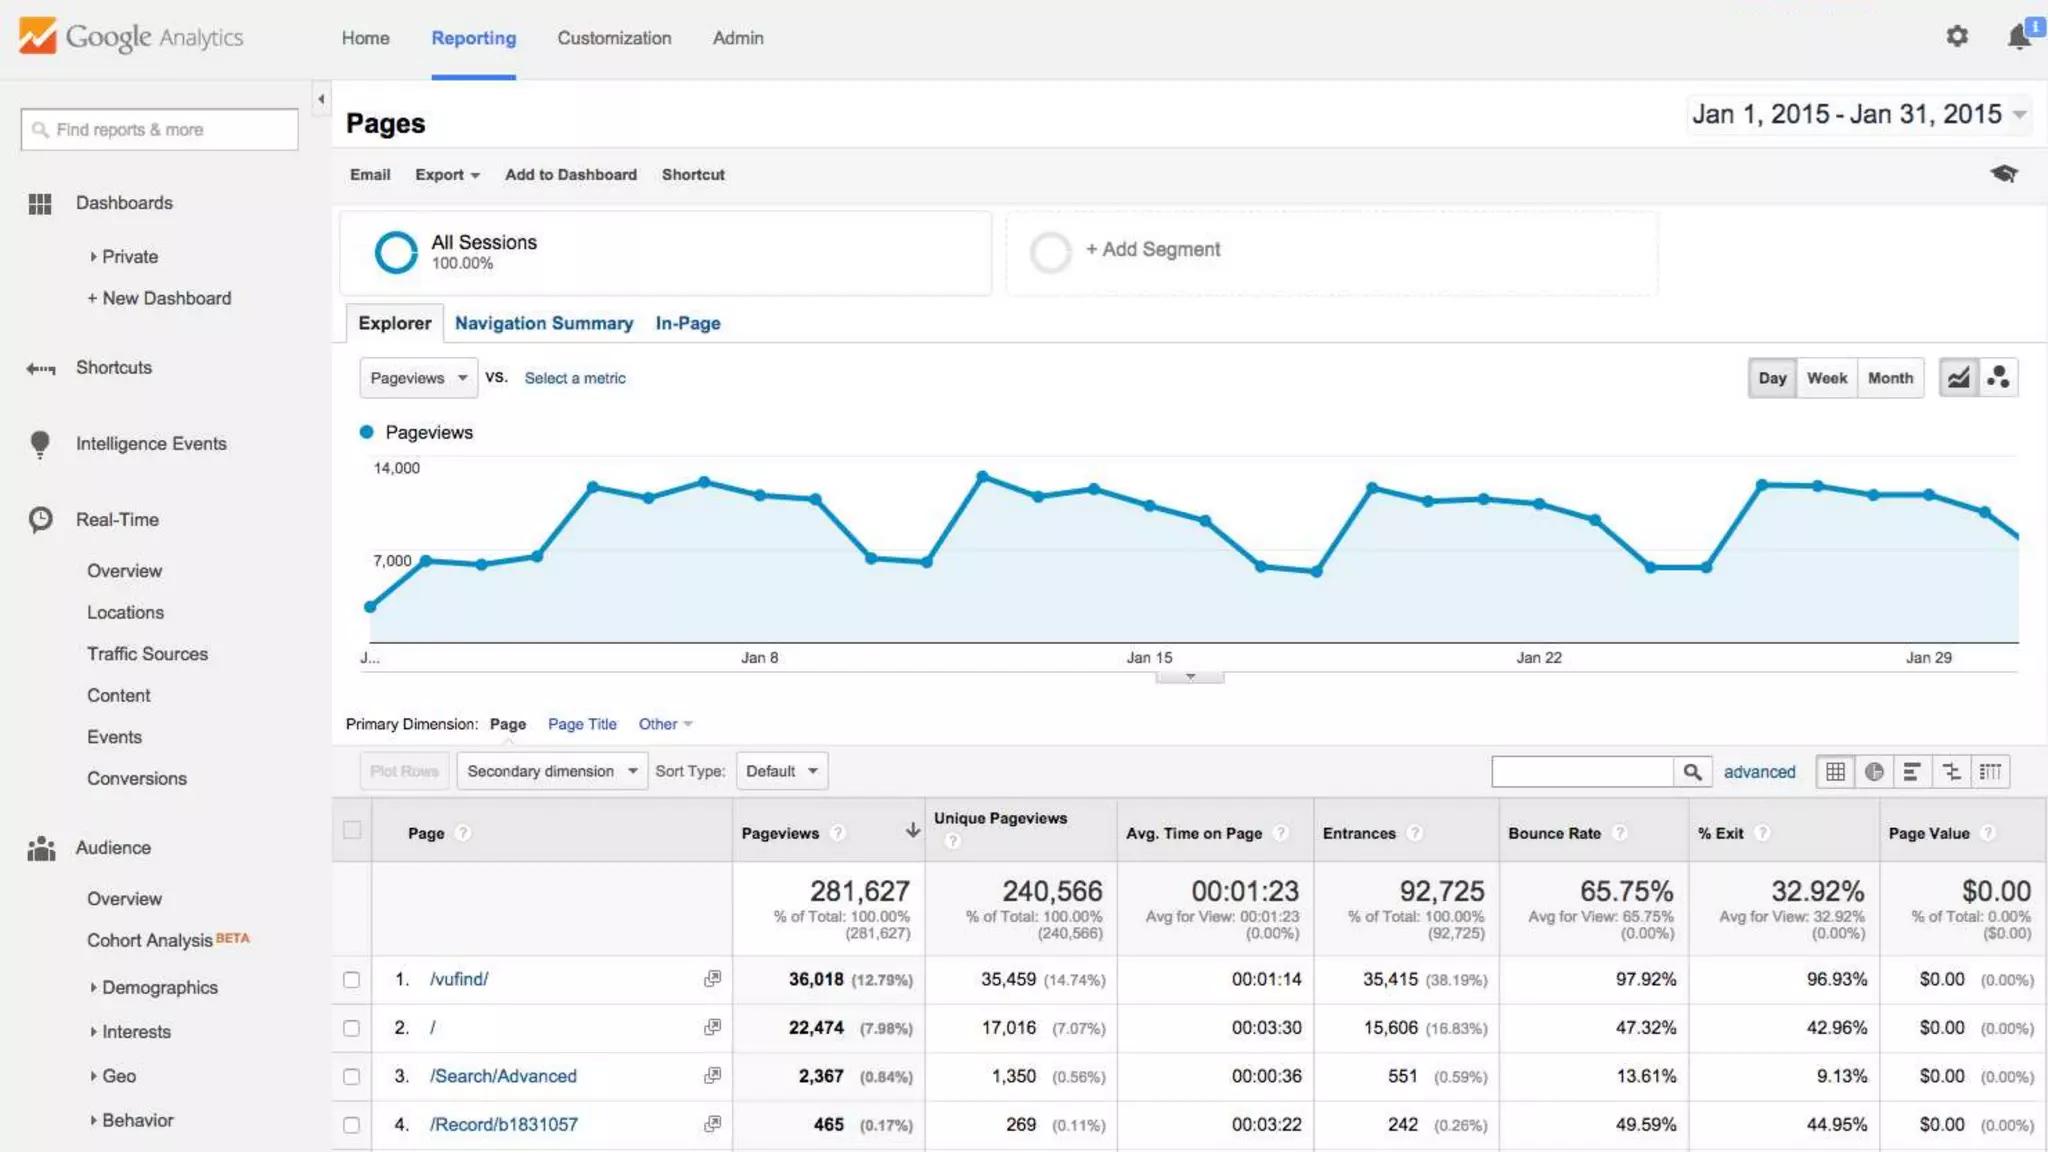Switch to motion chart view icon
Image resolution: width=2048 pixels, height=1152 pixels.
coord(1998,378)
